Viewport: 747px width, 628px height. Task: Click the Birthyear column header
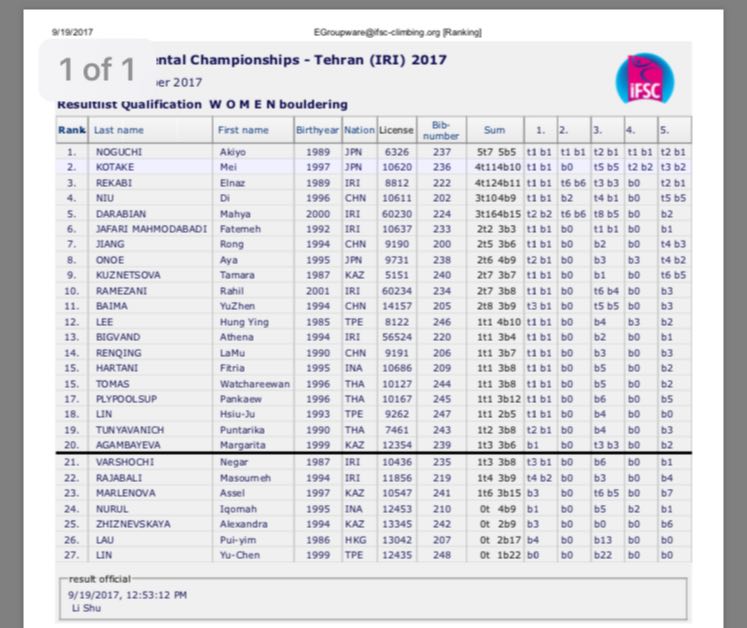pyautogui.click(x=317, y=130)
